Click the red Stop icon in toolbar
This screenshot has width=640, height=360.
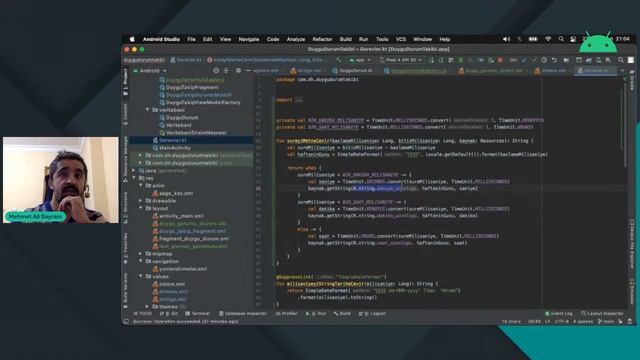500,60
